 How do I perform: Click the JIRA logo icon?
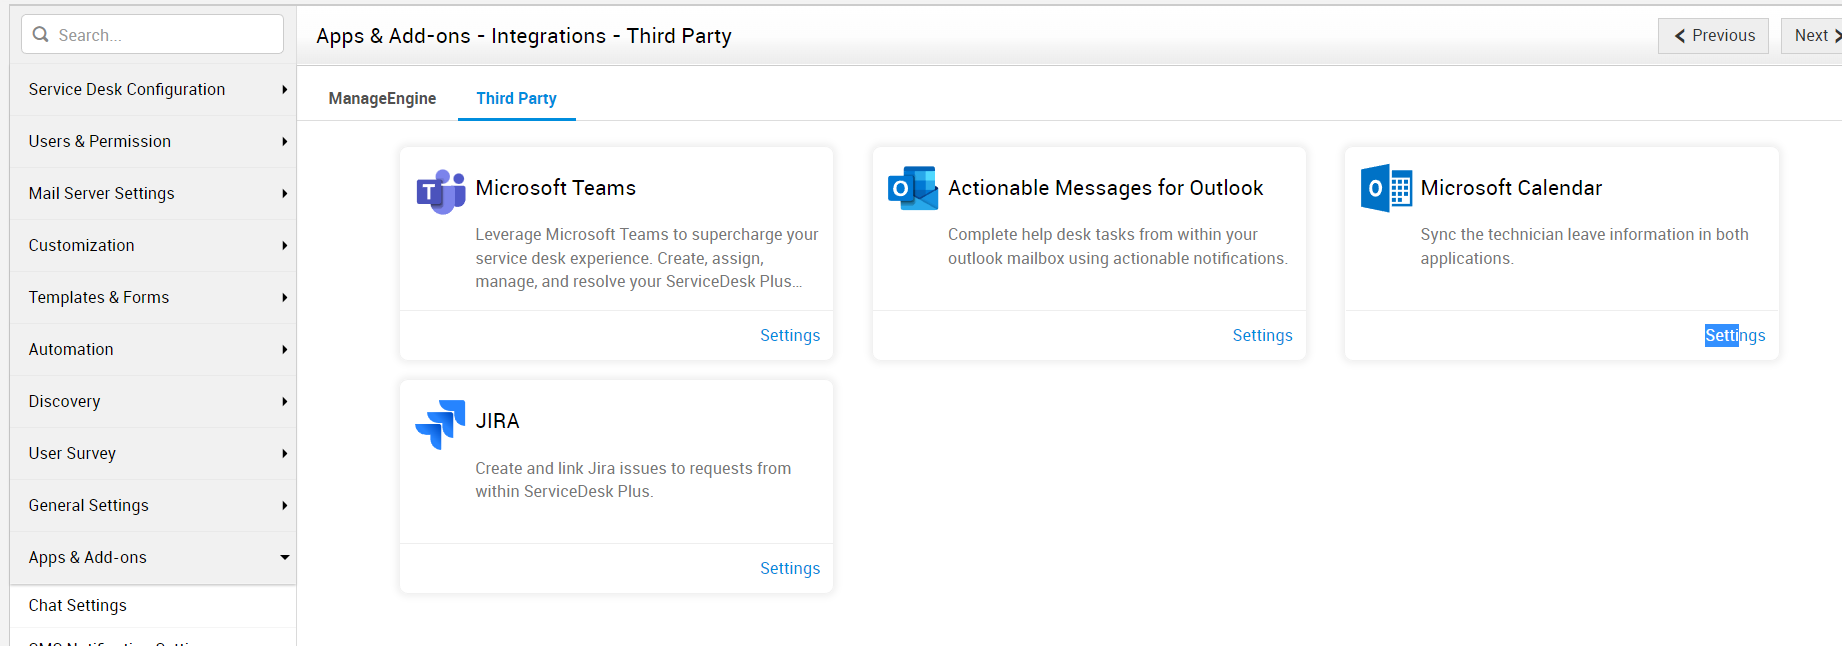click(x=440, y=424)
